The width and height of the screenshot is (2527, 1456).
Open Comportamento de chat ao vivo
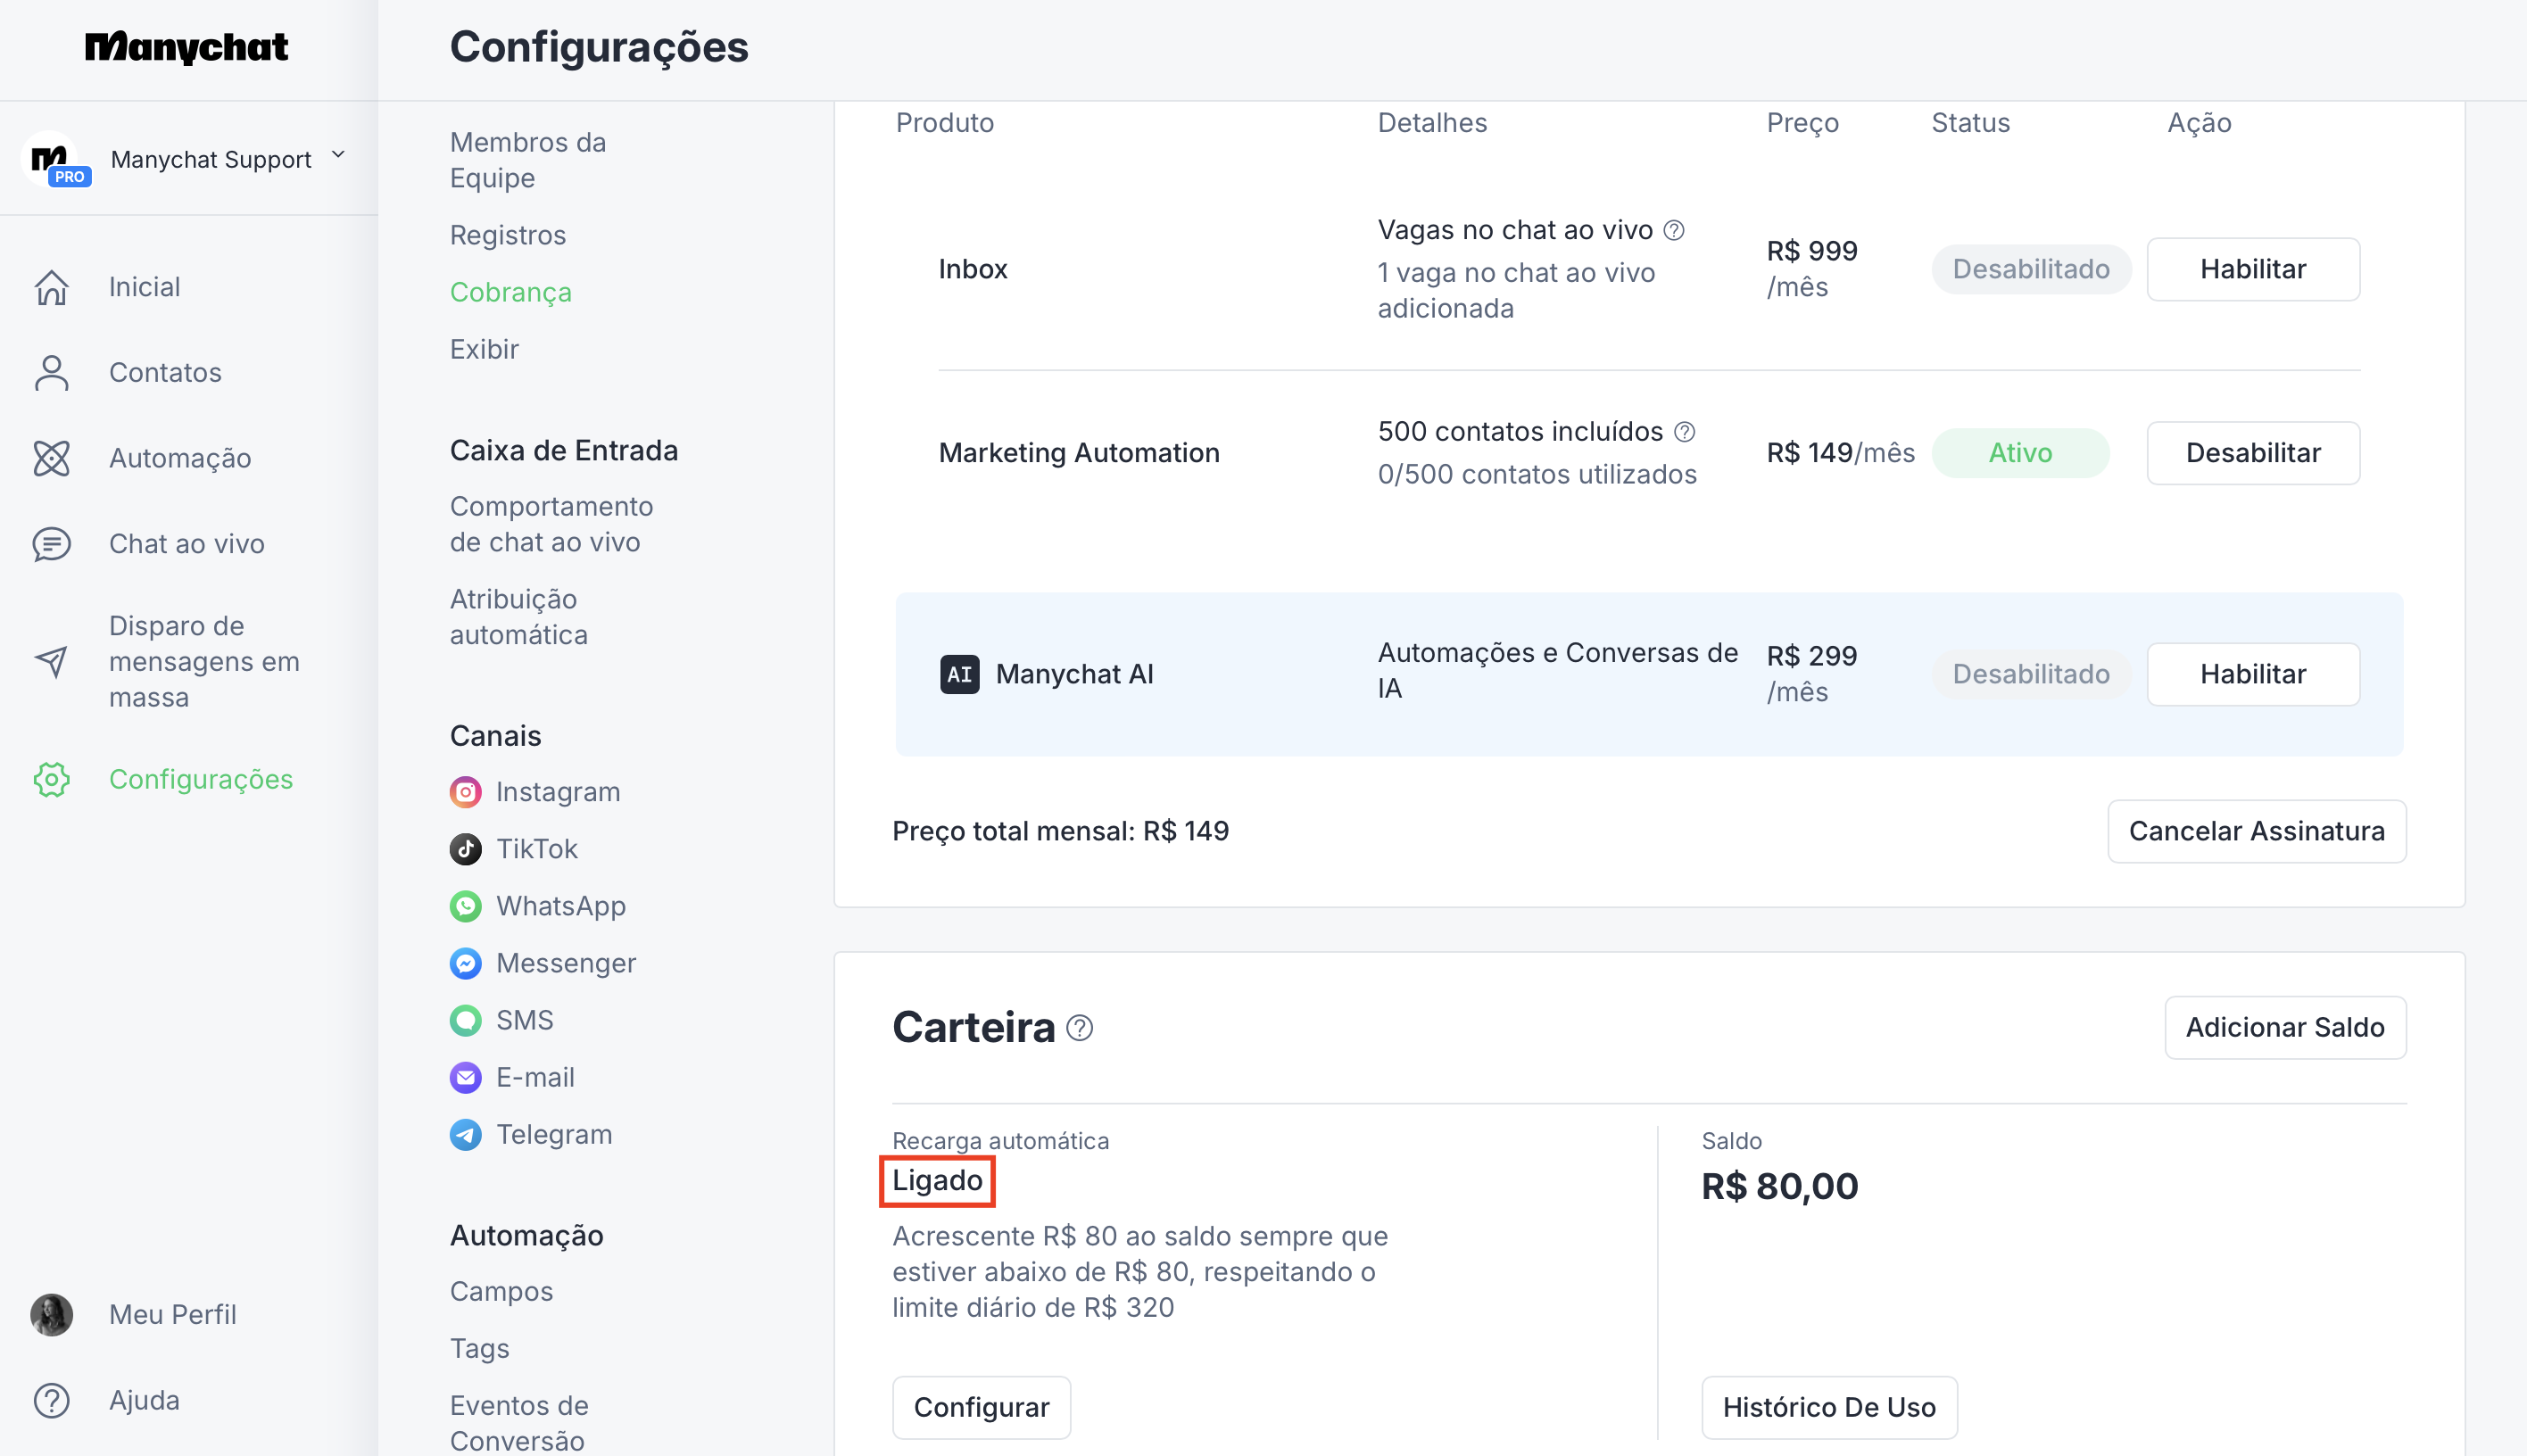[551, 524]
